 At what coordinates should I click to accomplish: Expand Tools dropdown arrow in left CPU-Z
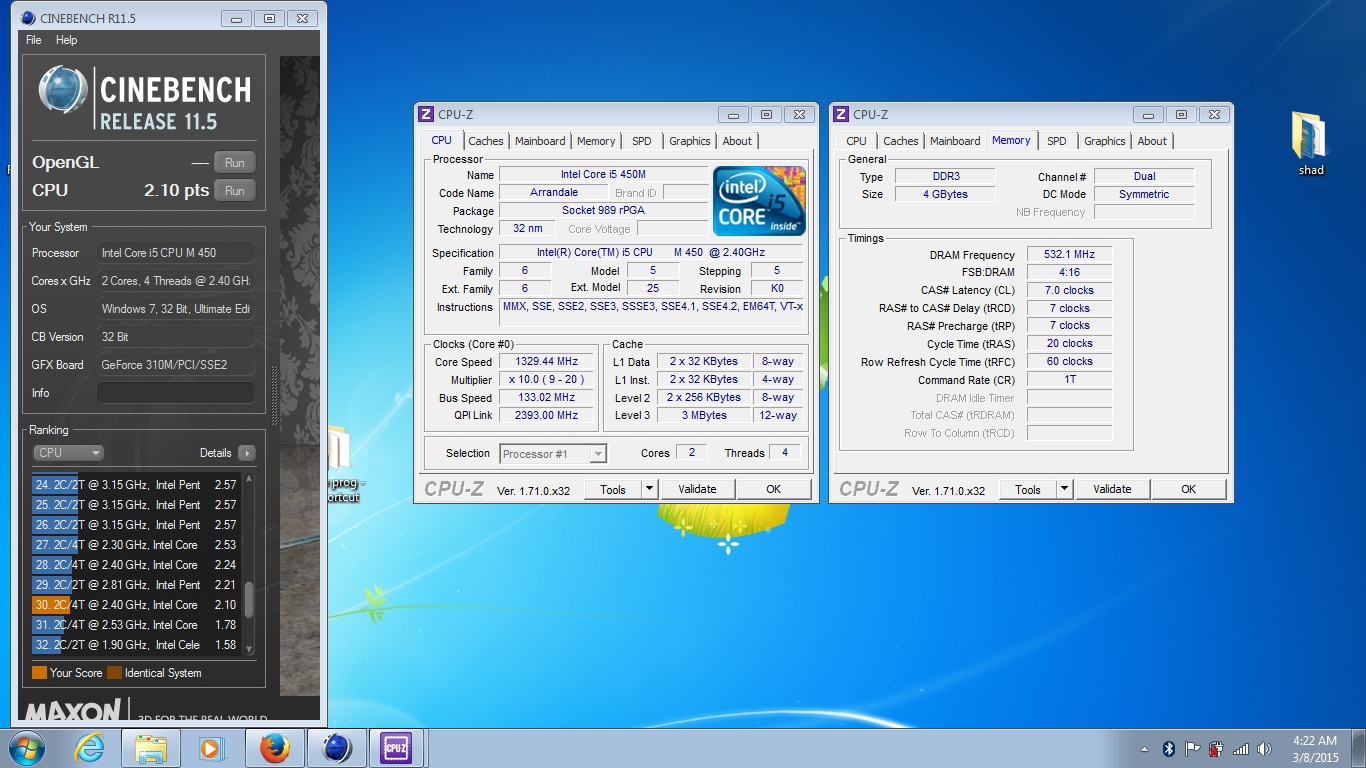click(649, 489)
